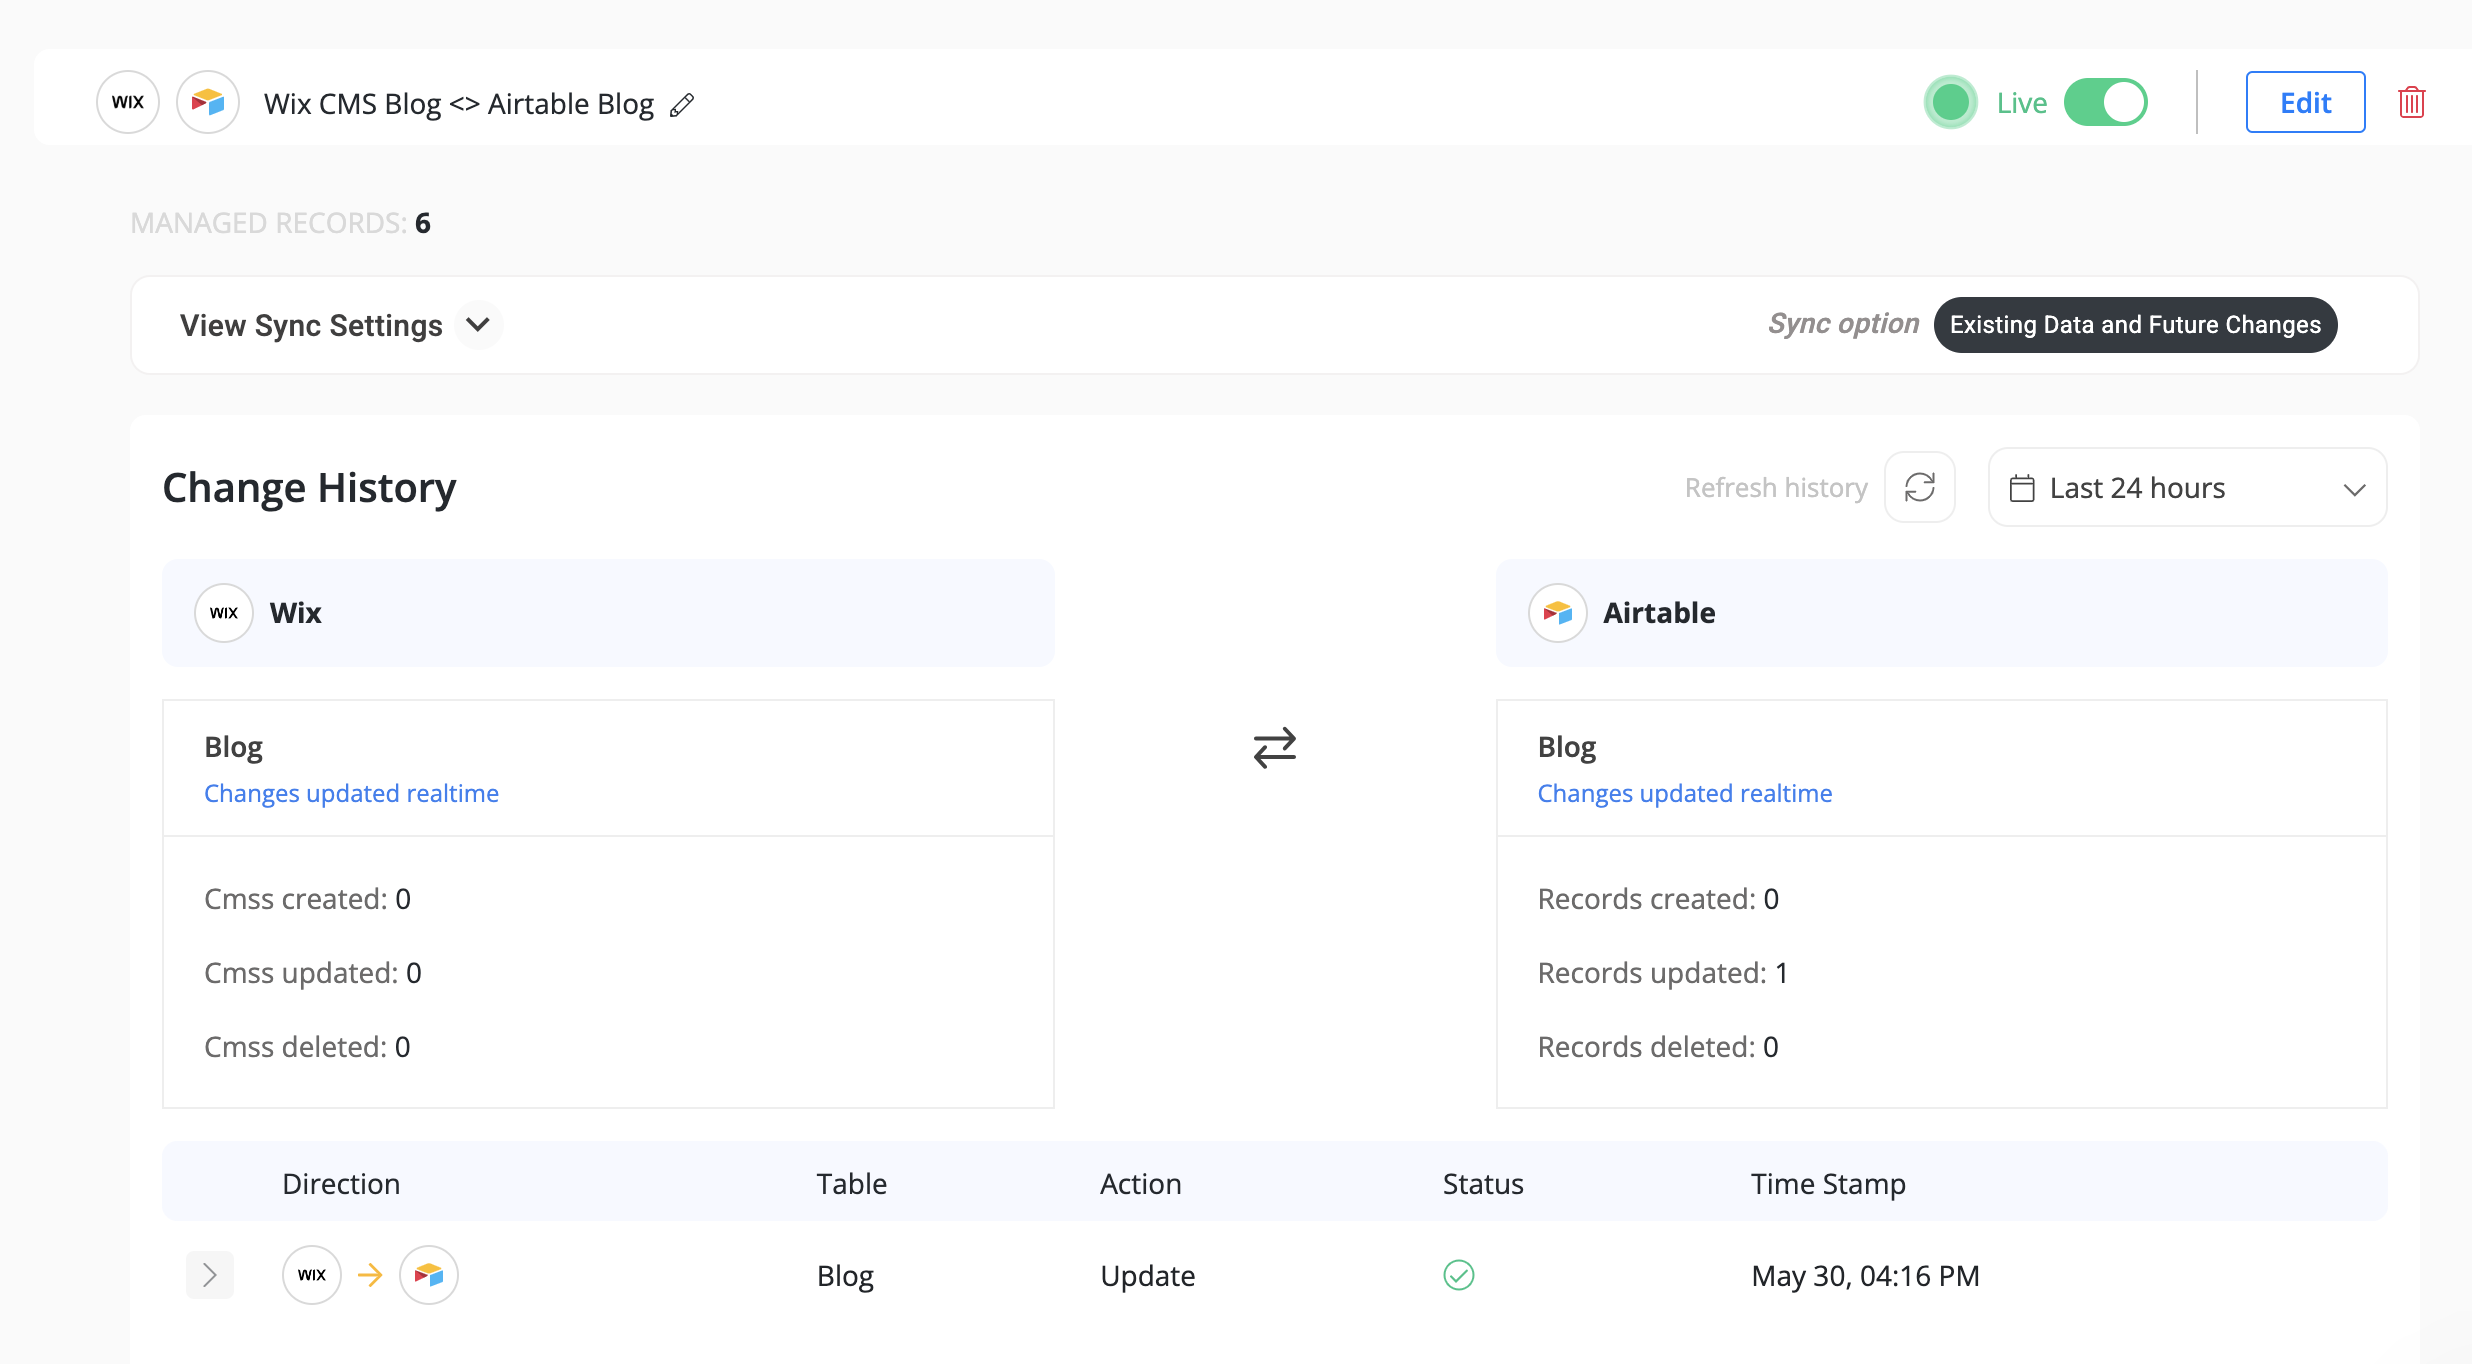Click the Sync option label
2472x1364 pixels.
coord(1844,324)
